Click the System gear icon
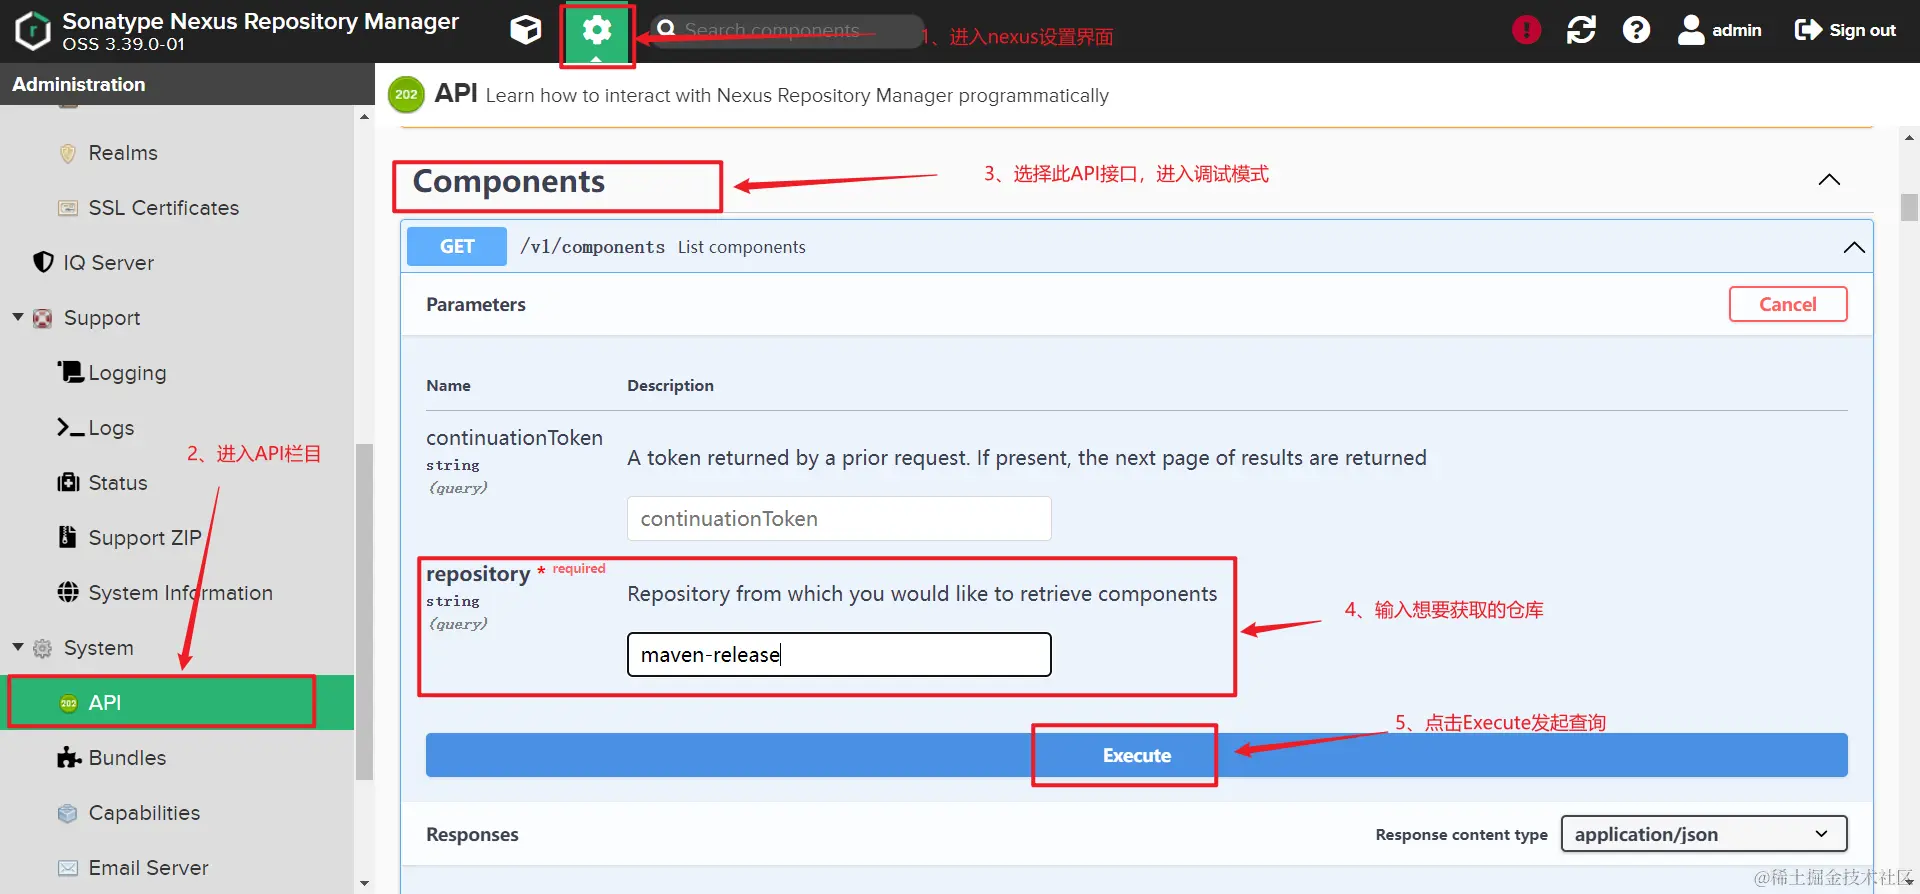Viewport: 1920px width, 894px height. click(x=43, y=648)
